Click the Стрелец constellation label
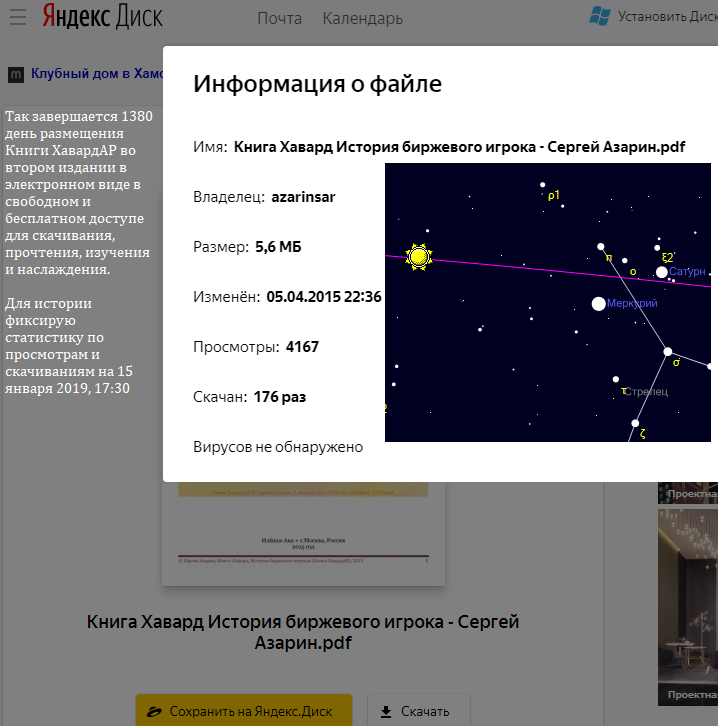718x726 pixels. coord(645,391)
